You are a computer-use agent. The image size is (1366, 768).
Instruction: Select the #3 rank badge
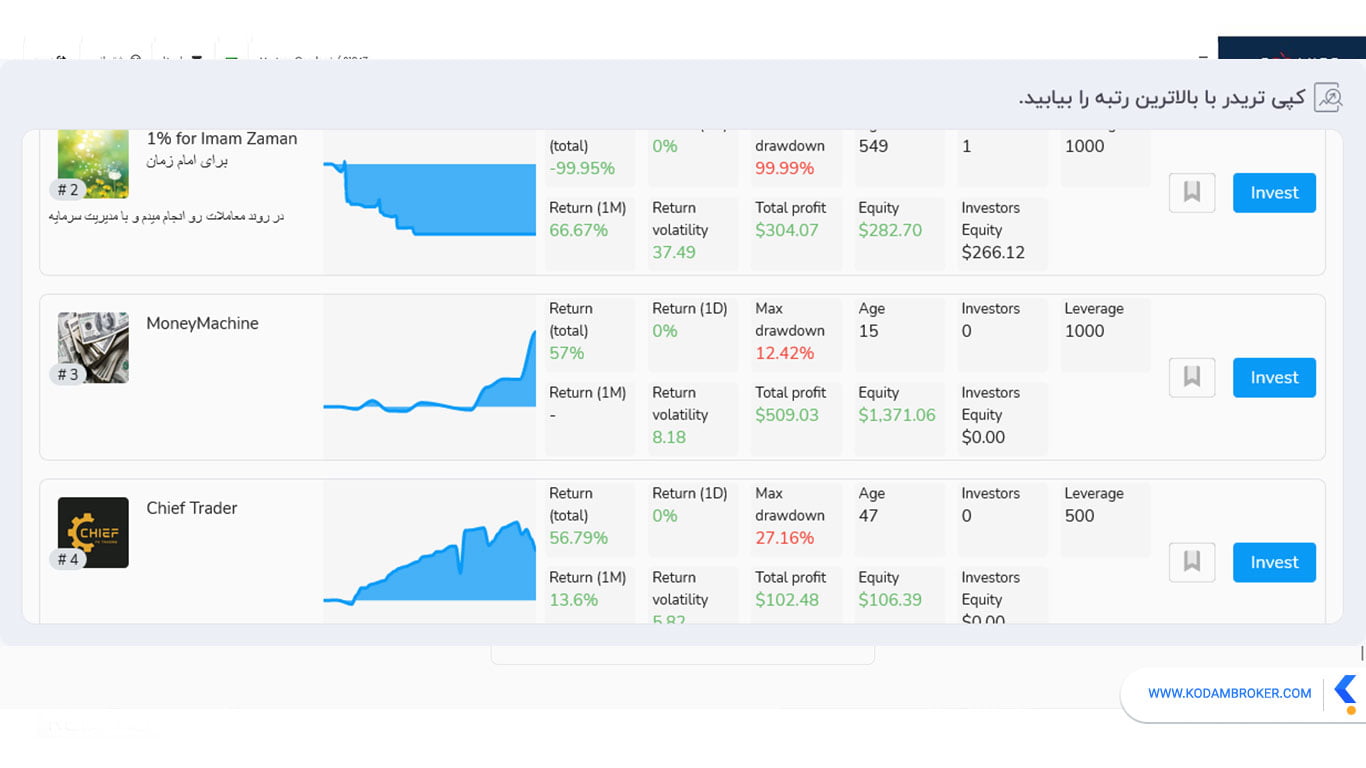(68, 375)
